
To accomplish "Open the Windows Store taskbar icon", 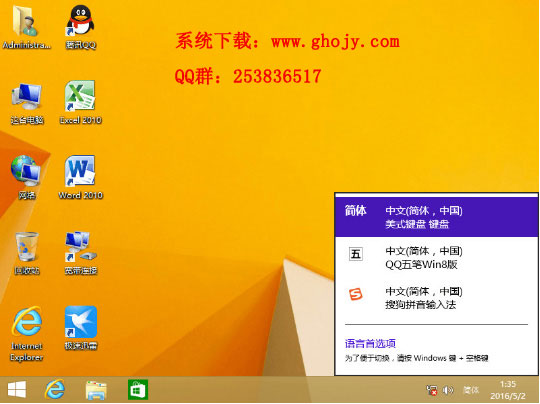I will pos(138,390).
